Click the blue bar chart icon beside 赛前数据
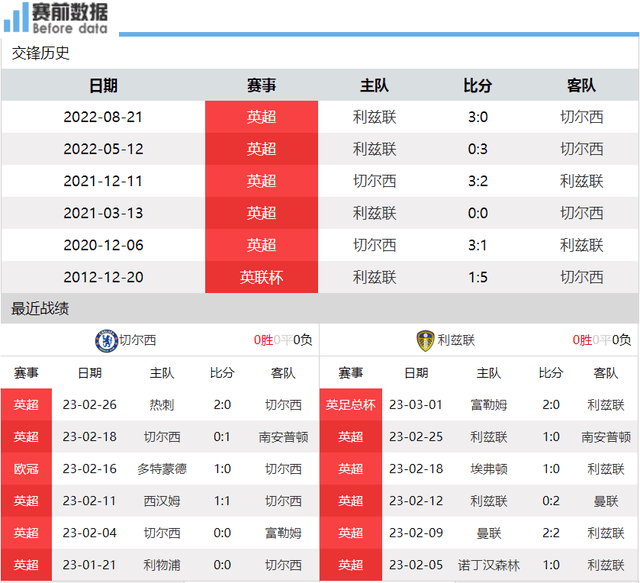The image size is (640, 583). 16,17
